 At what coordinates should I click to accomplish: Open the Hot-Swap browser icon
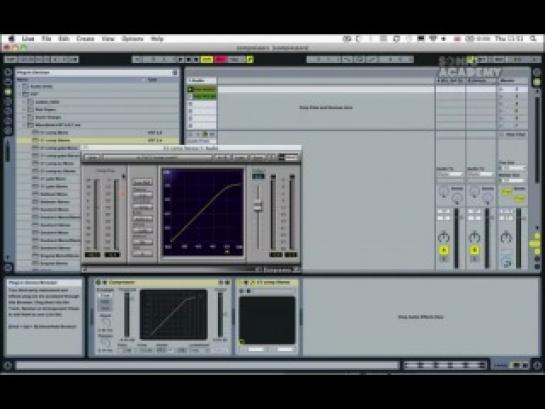[8, 131]
